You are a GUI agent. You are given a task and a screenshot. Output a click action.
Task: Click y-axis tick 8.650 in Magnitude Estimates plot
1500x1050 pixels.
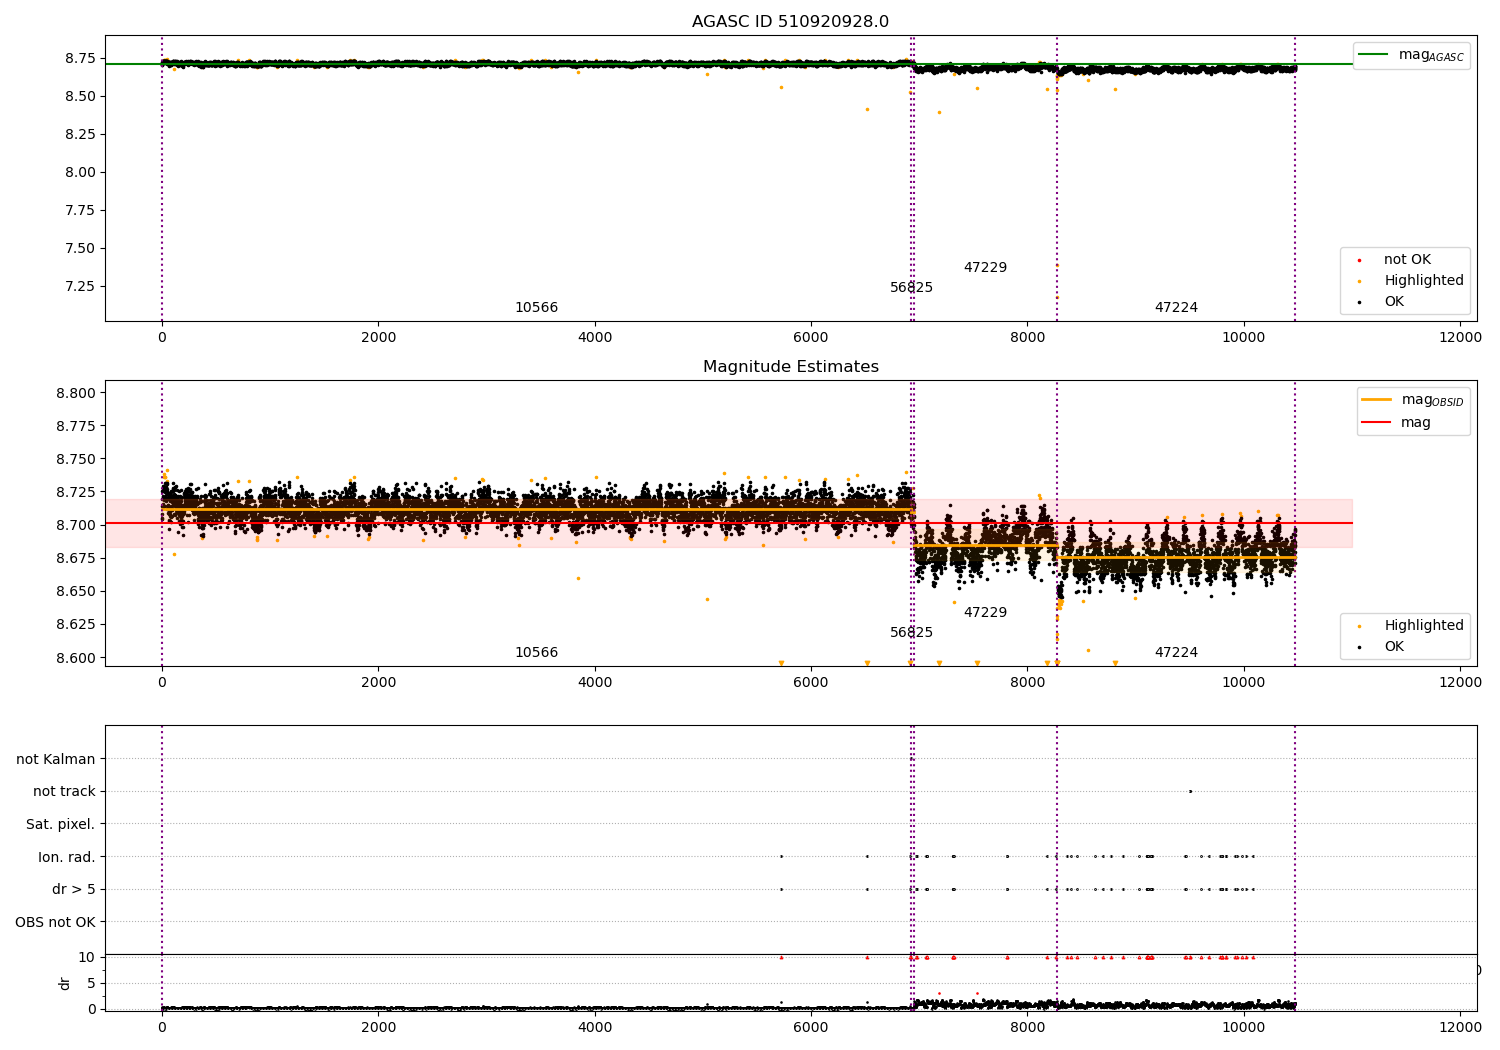click(77, 591)
